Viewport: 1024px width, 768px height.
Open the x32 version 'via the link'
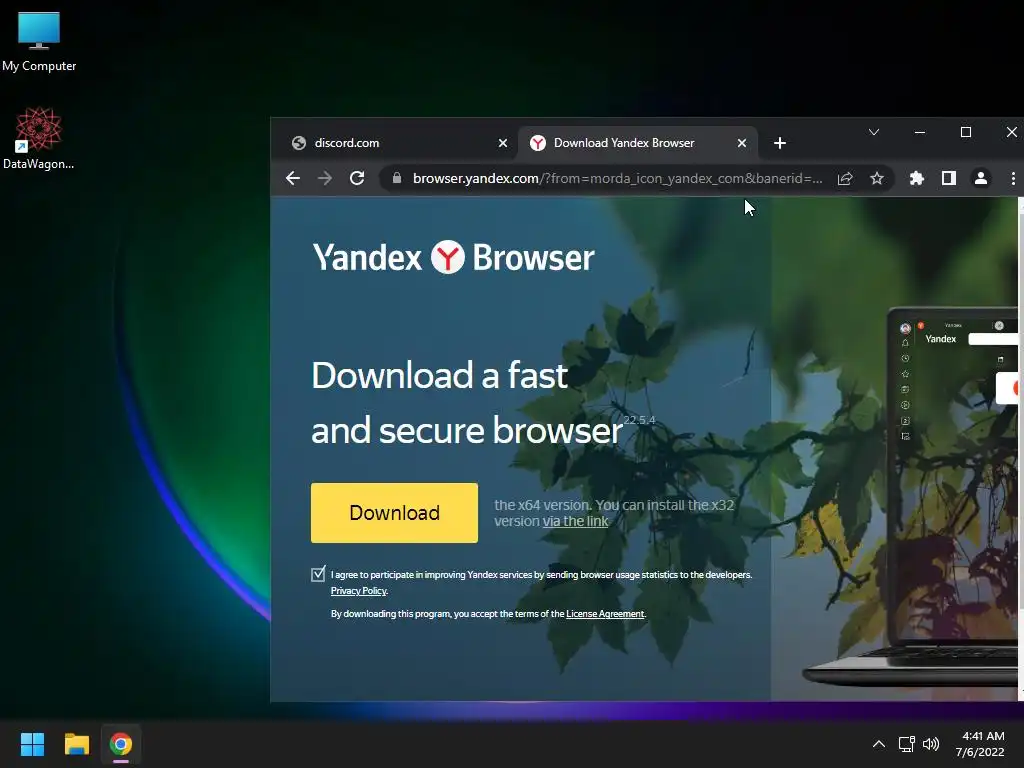575,521
